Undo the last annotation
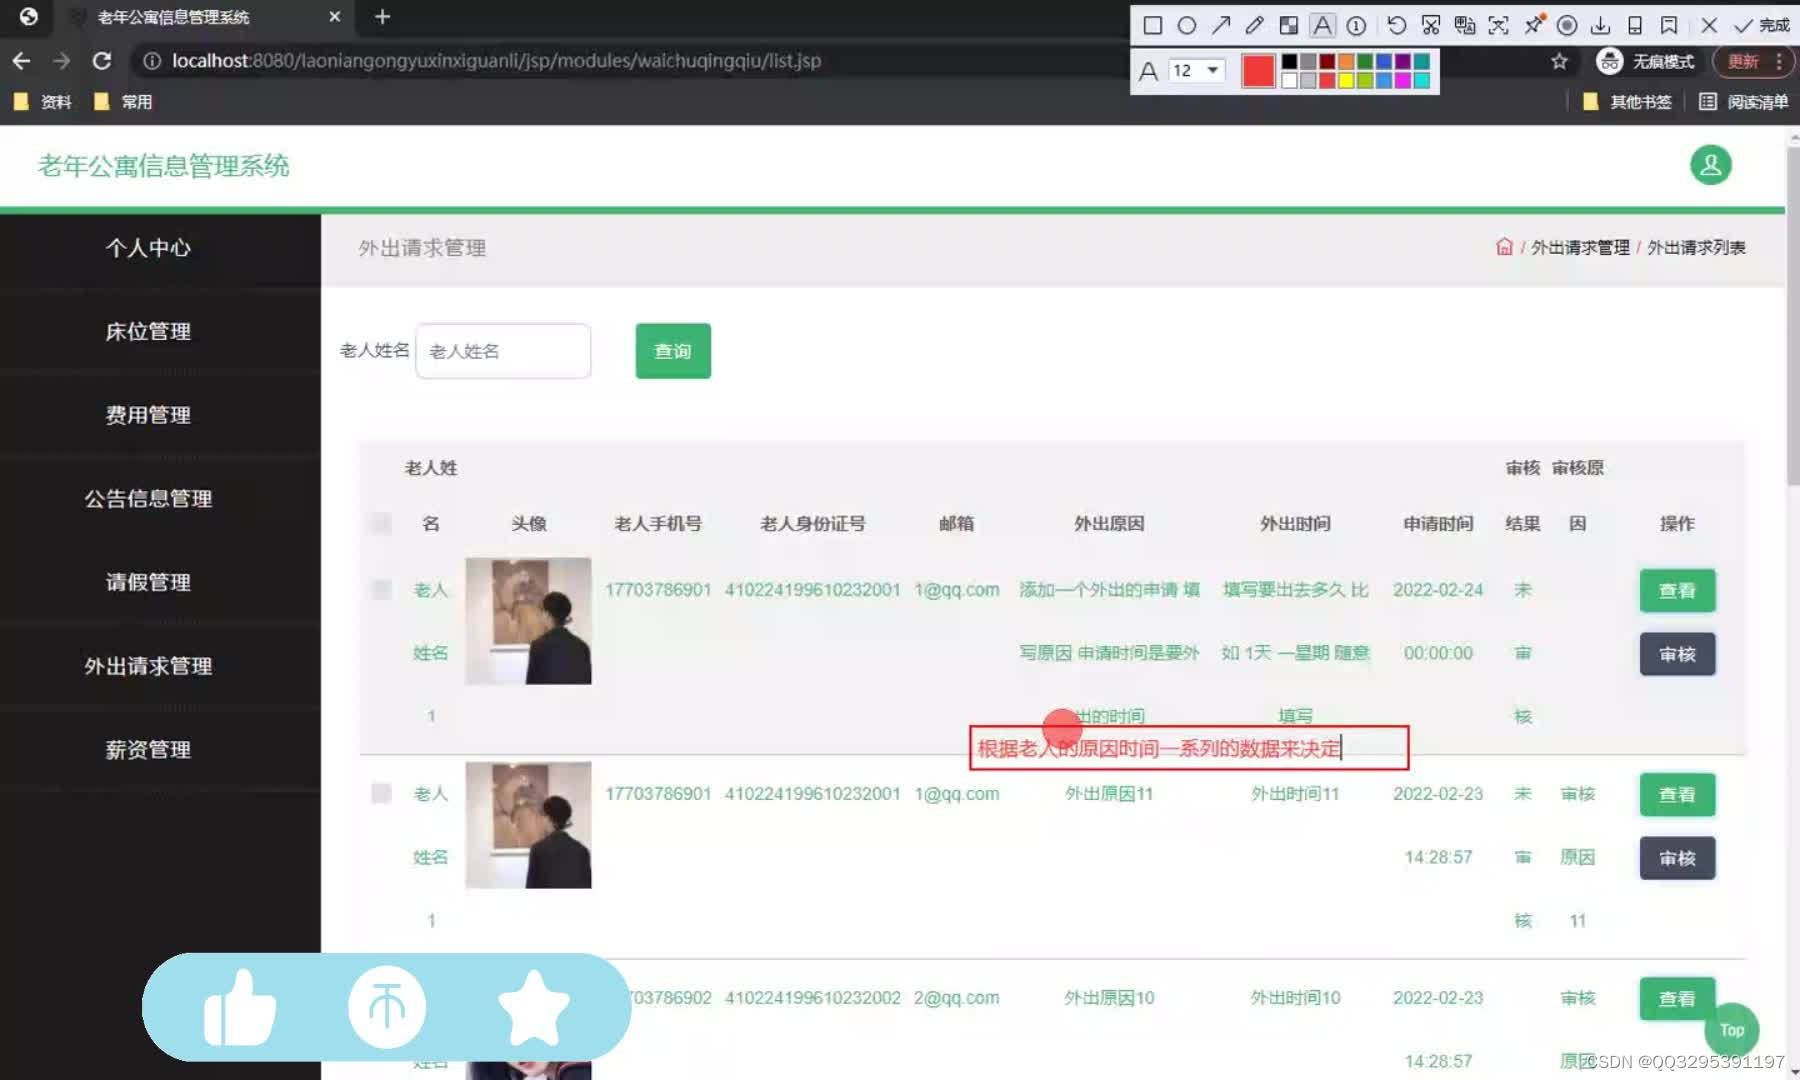 [x=1397, y=25]
